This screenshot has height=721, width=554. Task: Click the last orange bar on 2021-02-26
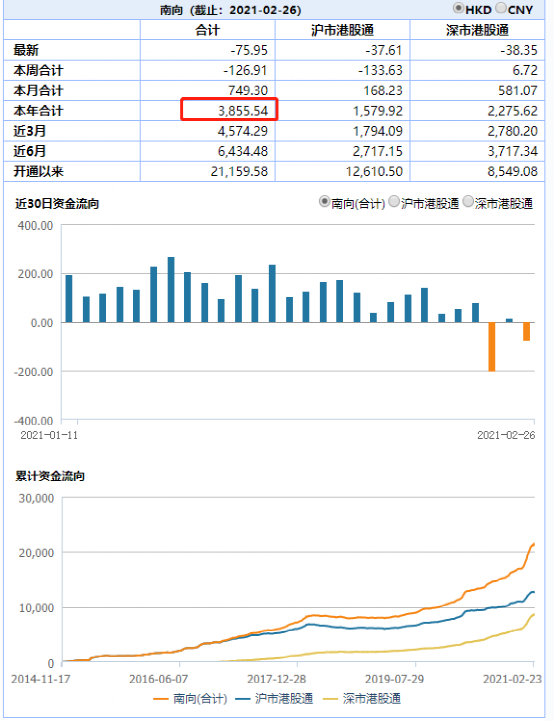pos(526,332)
